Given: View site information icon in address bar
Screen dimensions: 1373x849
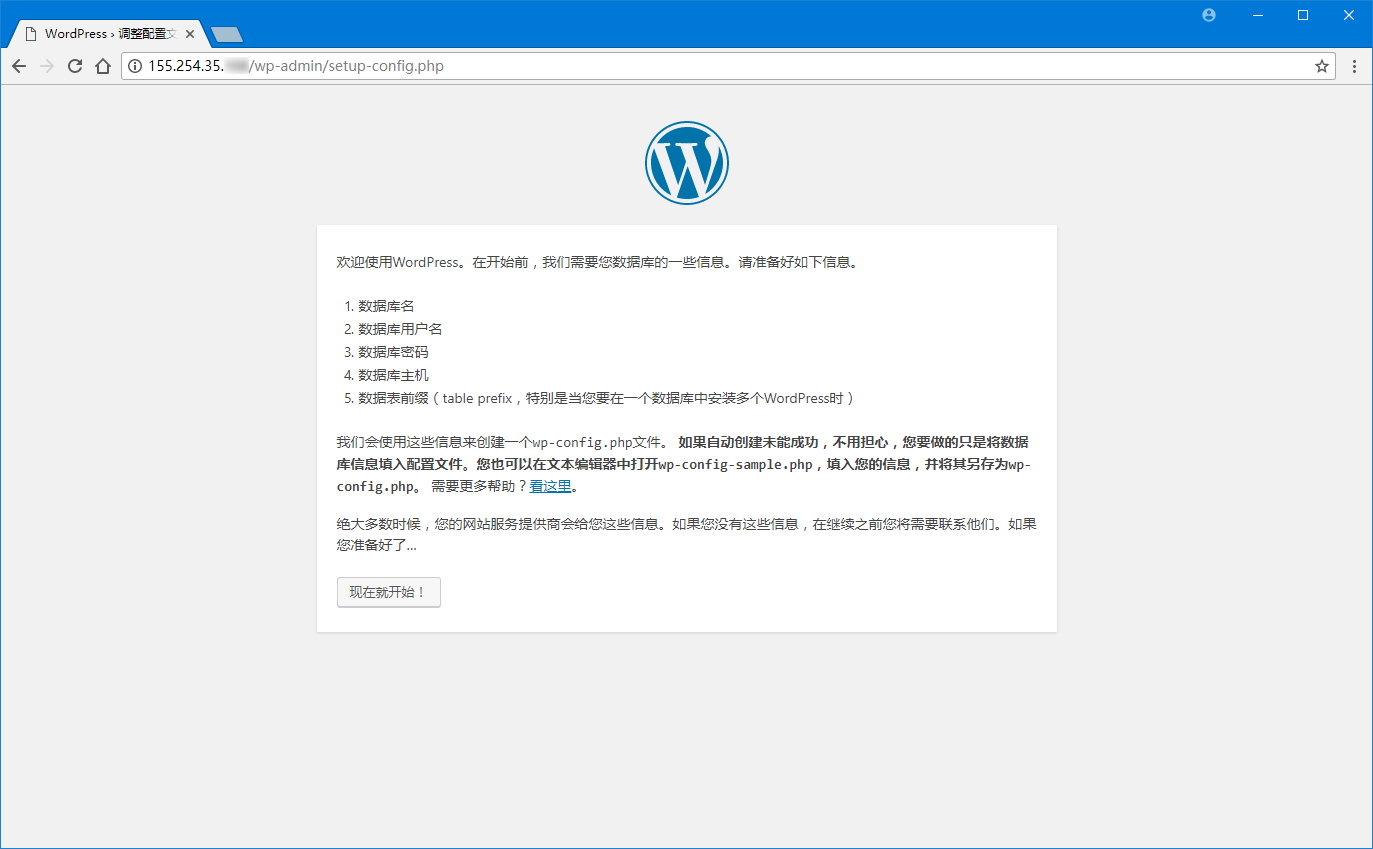Looking at the screenshot, I should click(x=135, y=67).
